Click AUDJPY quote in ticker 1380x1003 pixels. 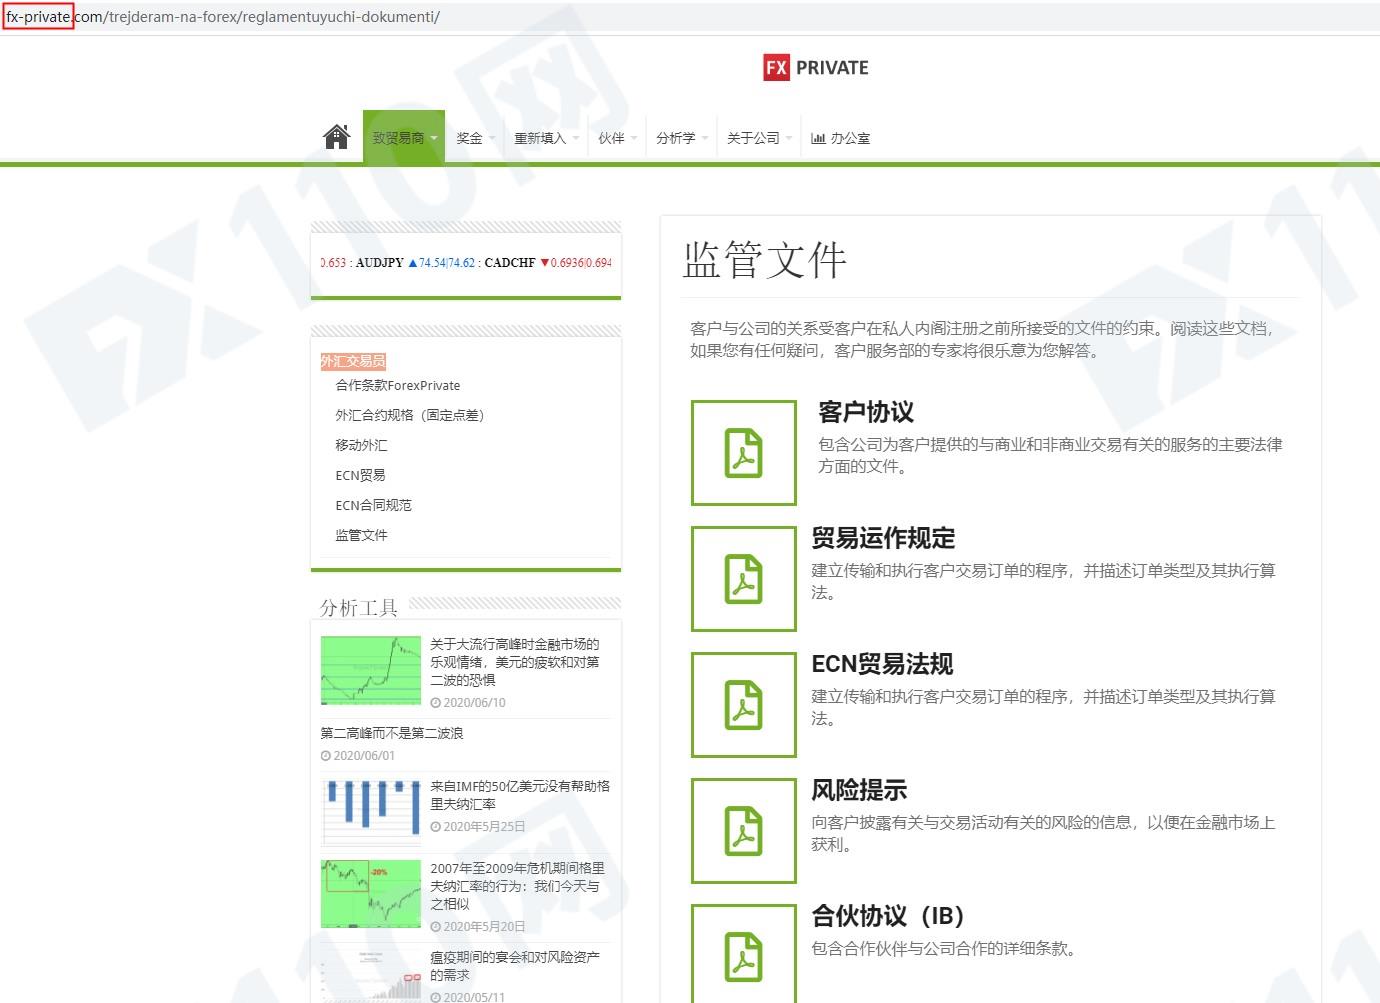click(x=415, y=263)
